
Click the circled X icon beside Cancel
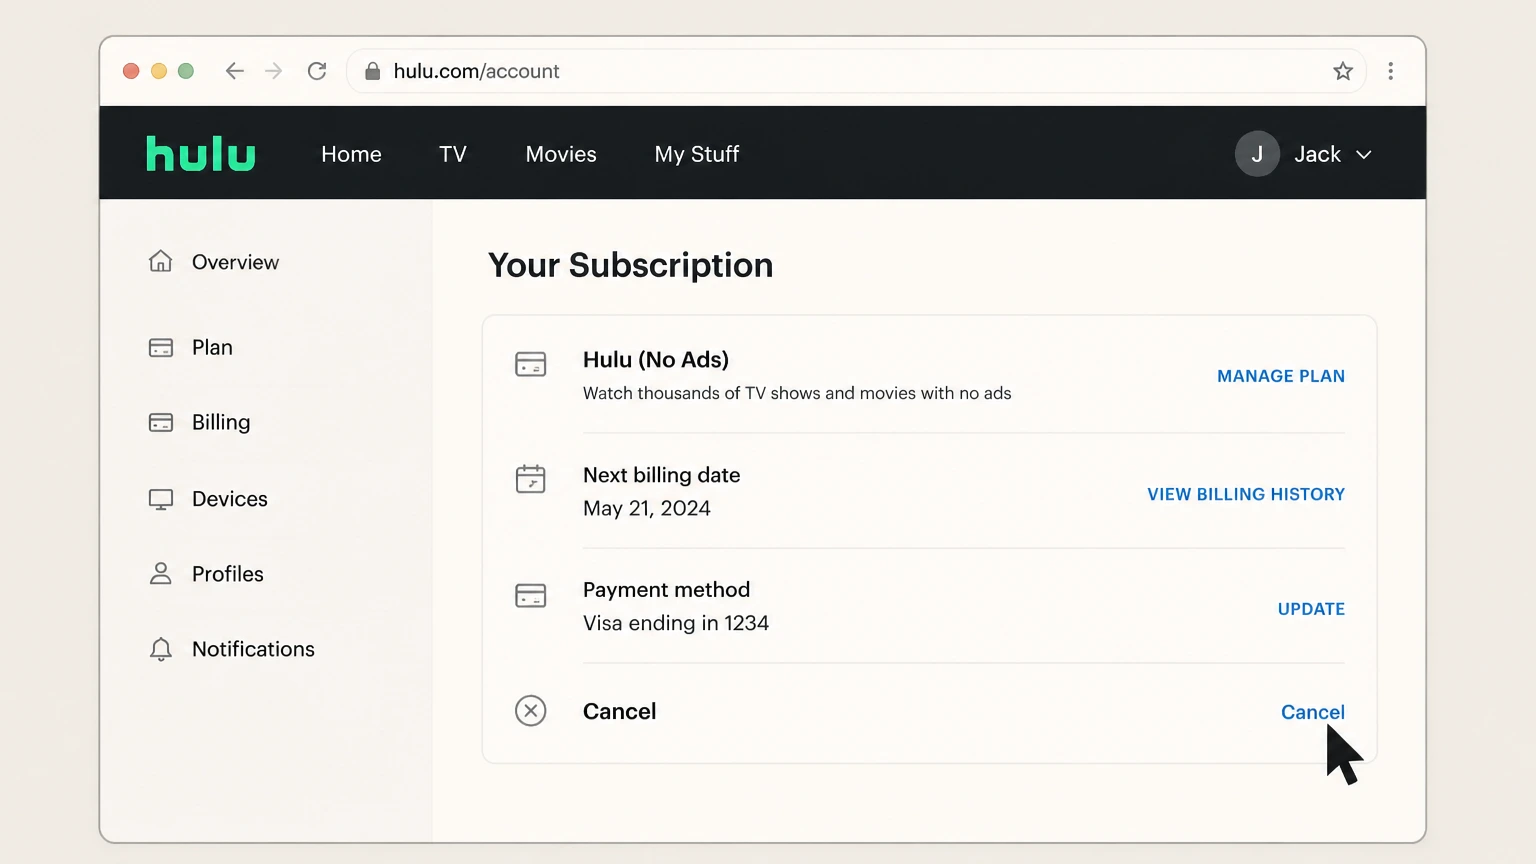(x=530, y=711)
